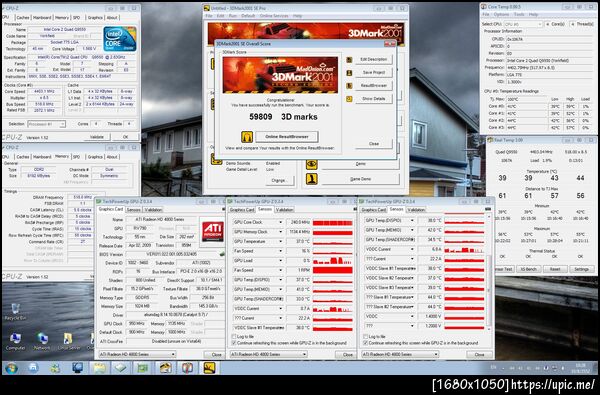Image resolution: width=600 pixels, height=395 pixels.
Task: Click the 3DMark2001 title bar icon
Action: 207,8
